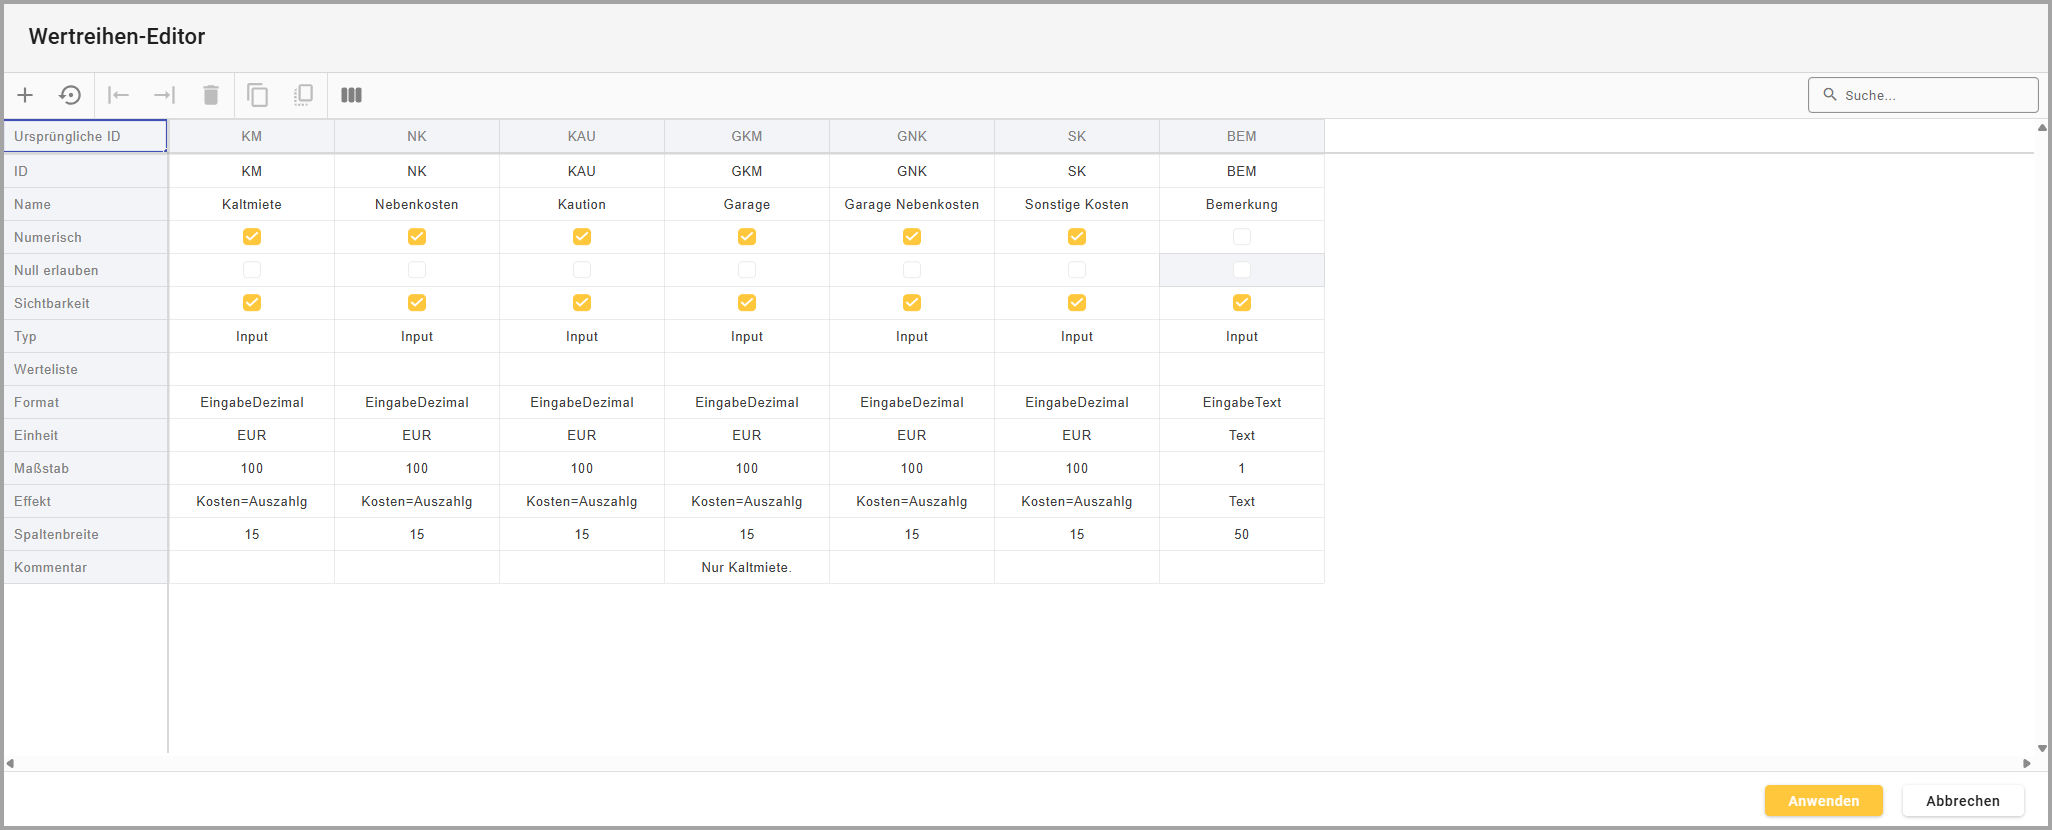2052x830 pixels.
Task: Select the KAU column header
Action: click(582, 136)
